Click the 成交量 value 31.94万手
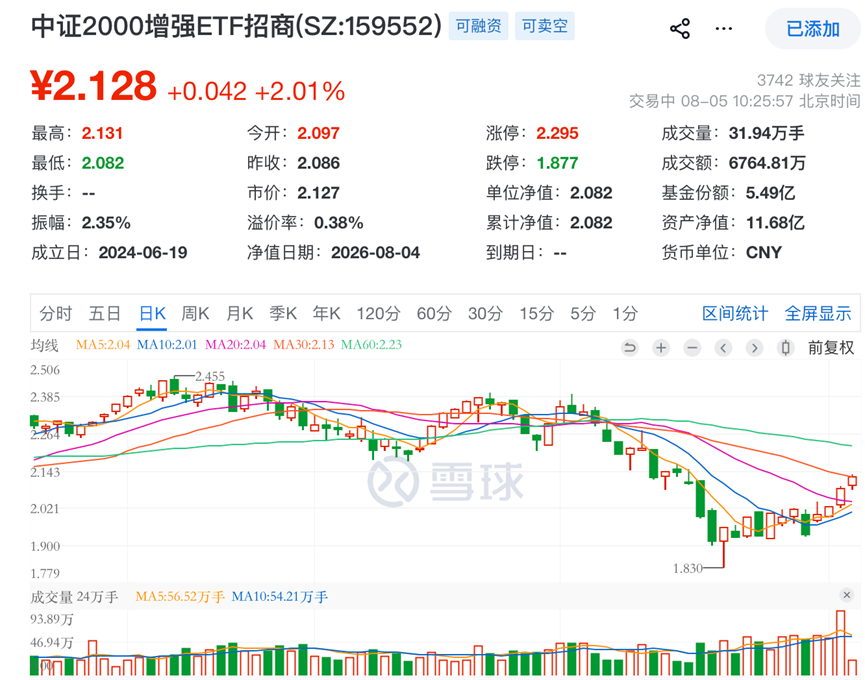The height and width of the screenshot is (680, 865). (766, 133)
